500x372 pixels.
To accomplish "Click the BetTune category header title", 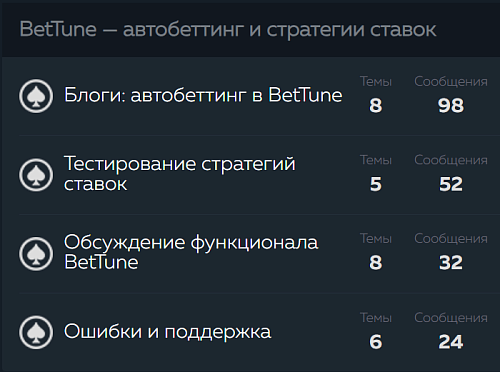I will click(x=228, y=29).
